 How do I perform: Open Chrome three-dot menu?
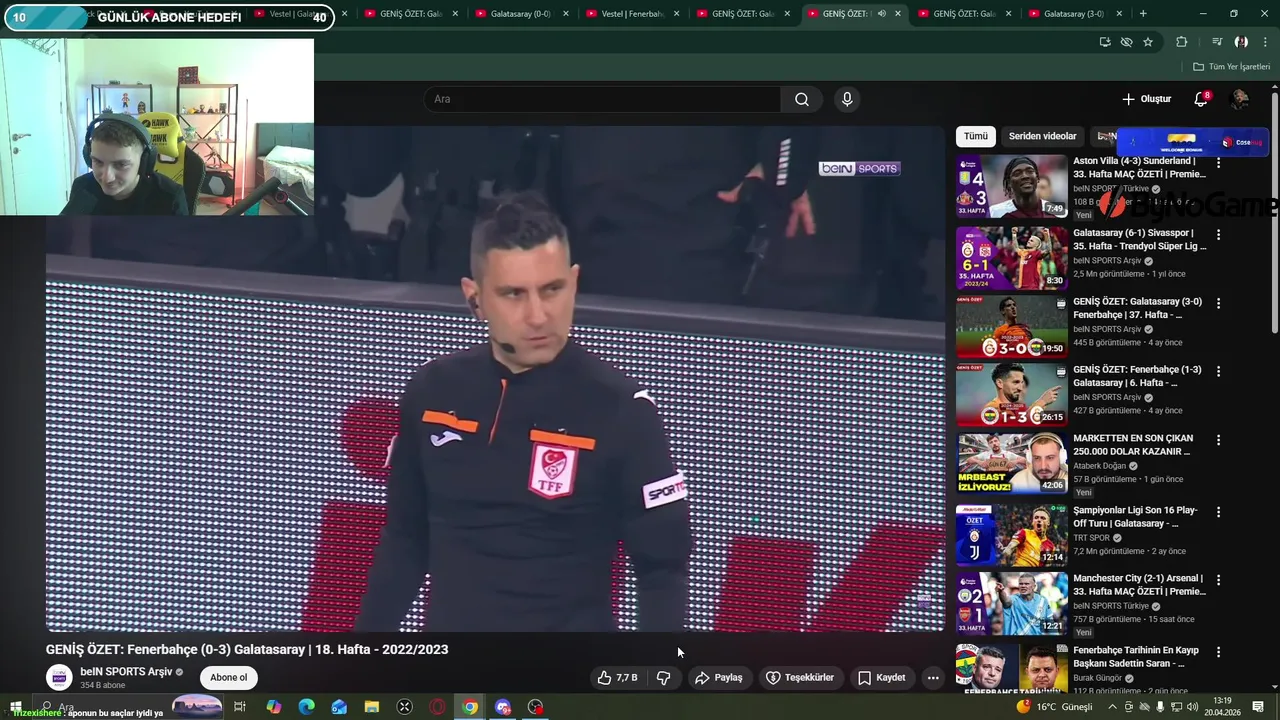pyautogui.click(x=1266, y=42)
